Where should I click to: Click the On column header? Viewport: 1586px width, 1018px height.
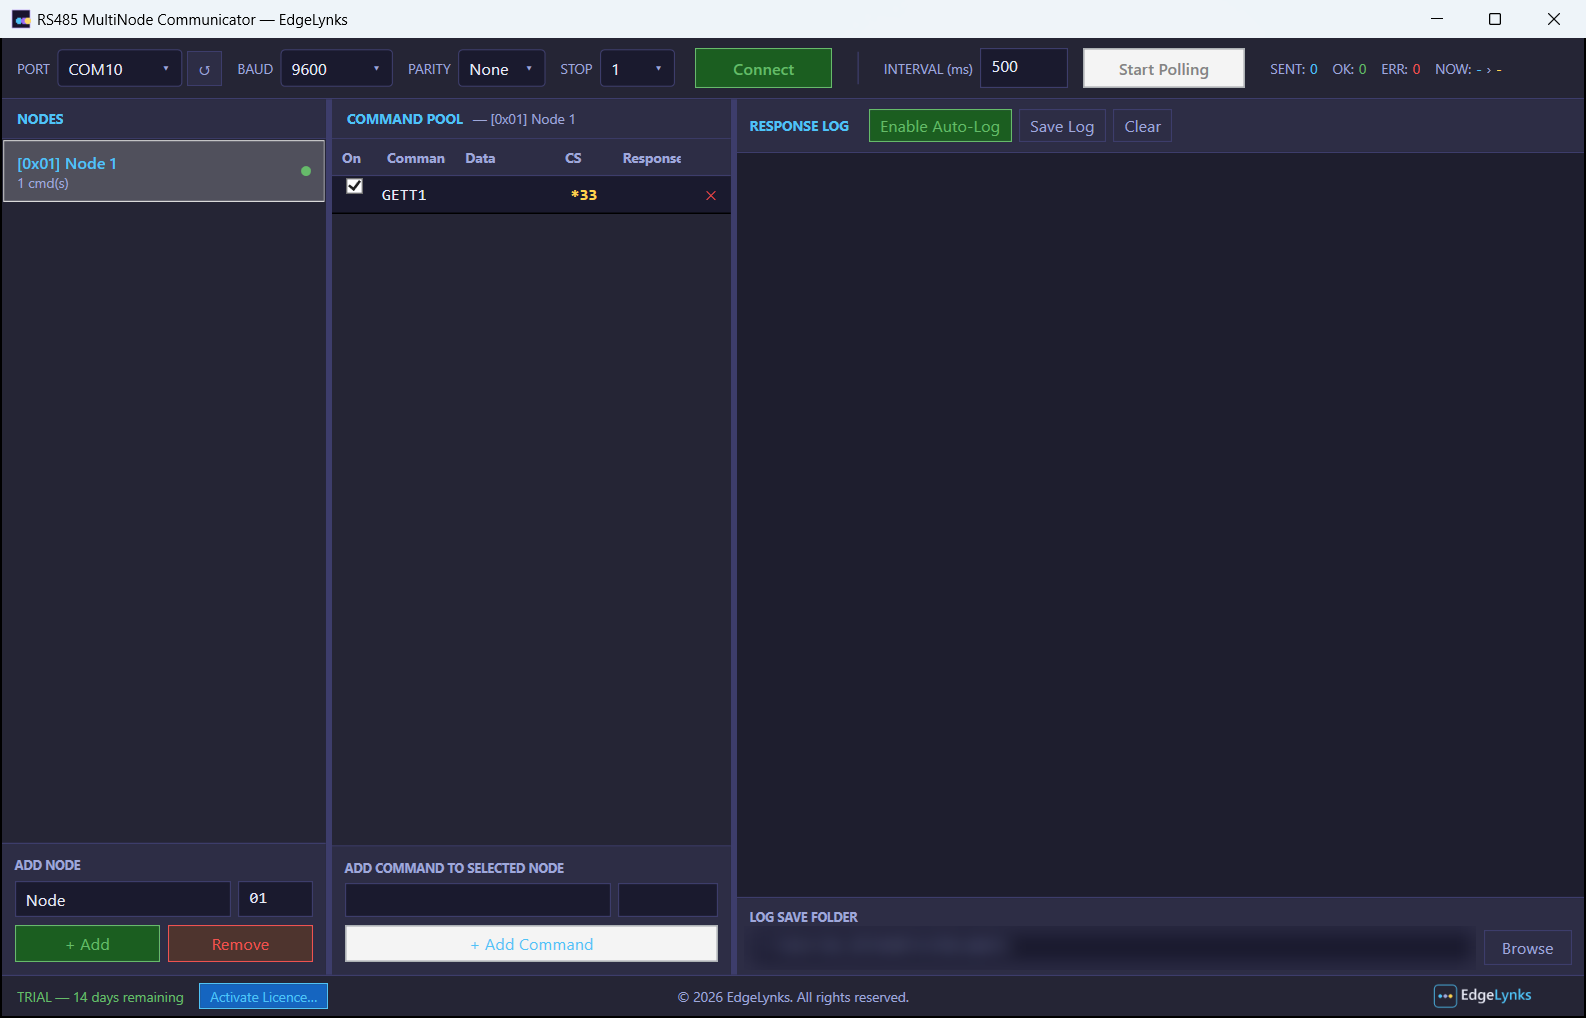352,158
